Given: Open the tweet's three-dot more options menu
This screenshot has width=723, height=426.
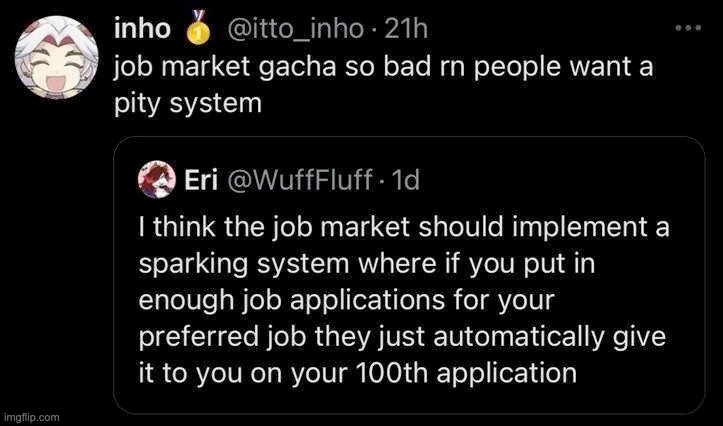Looking at the screenshot, I should click(688, 28).
